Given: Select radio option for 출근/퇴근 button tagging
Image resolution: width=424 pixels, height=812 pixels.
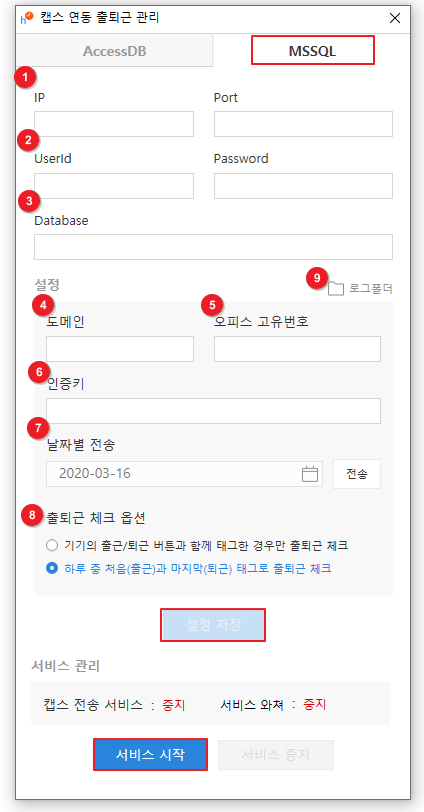Looking at the screenshot, I should click(x=52, y=545).
